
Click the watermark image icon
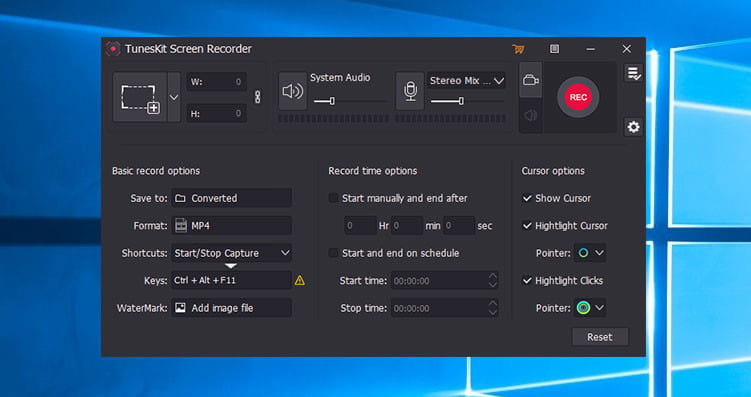tap(180, 307)
